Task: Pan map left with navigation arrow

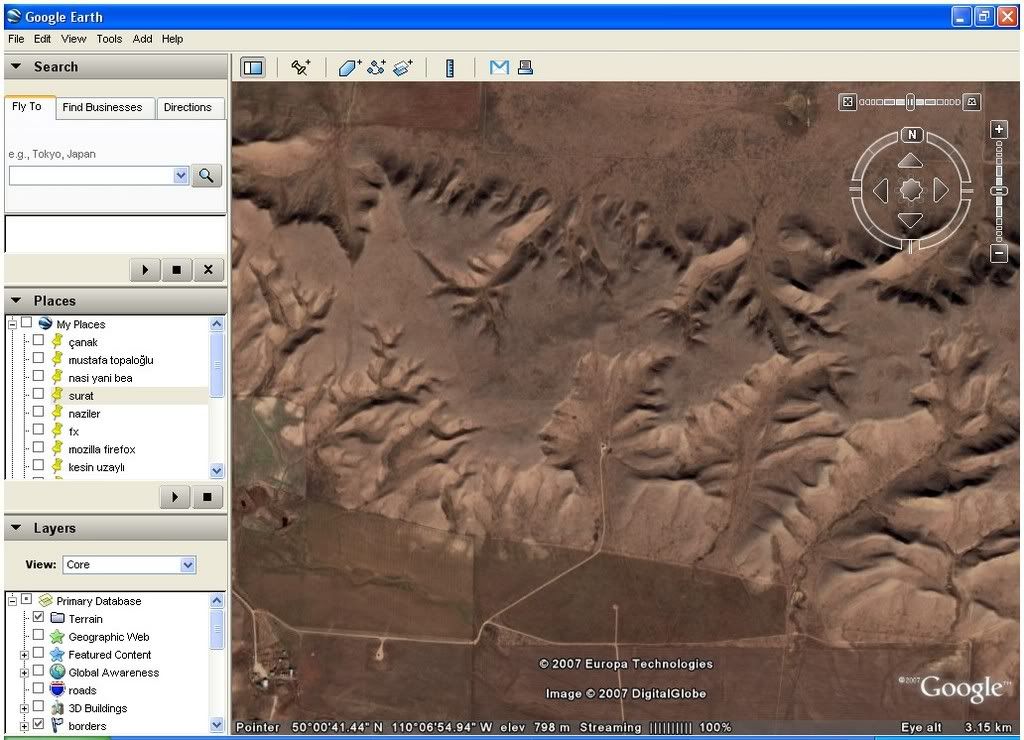Action: (x=880, y=191)
